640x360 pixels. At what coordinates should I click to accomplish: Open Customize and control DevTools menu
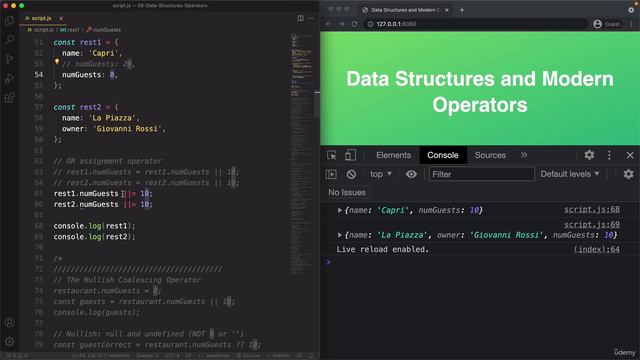(609, 155)
